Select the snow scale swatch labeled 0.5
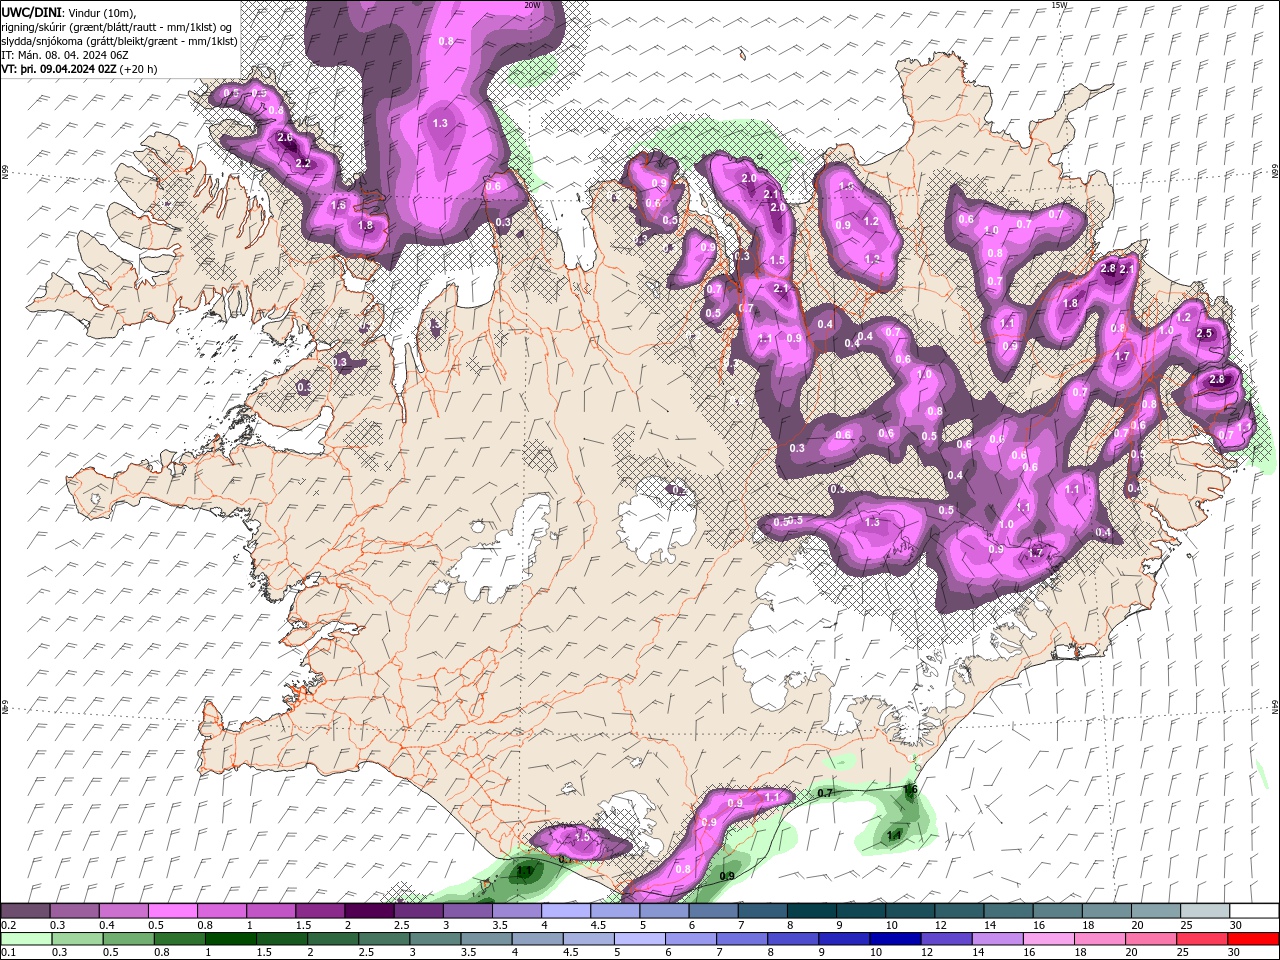Screen dimensions: 1280x960 coord(173,911)
